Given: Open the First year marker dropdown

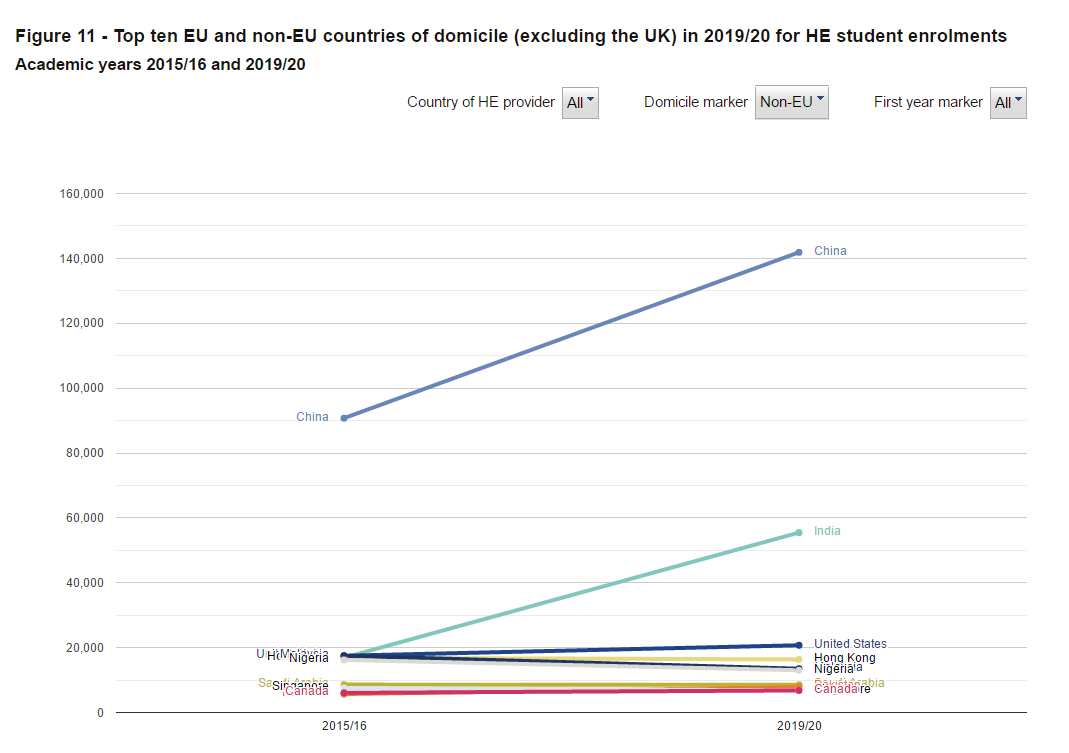Looking at the screenshot, I should 1008,102.
